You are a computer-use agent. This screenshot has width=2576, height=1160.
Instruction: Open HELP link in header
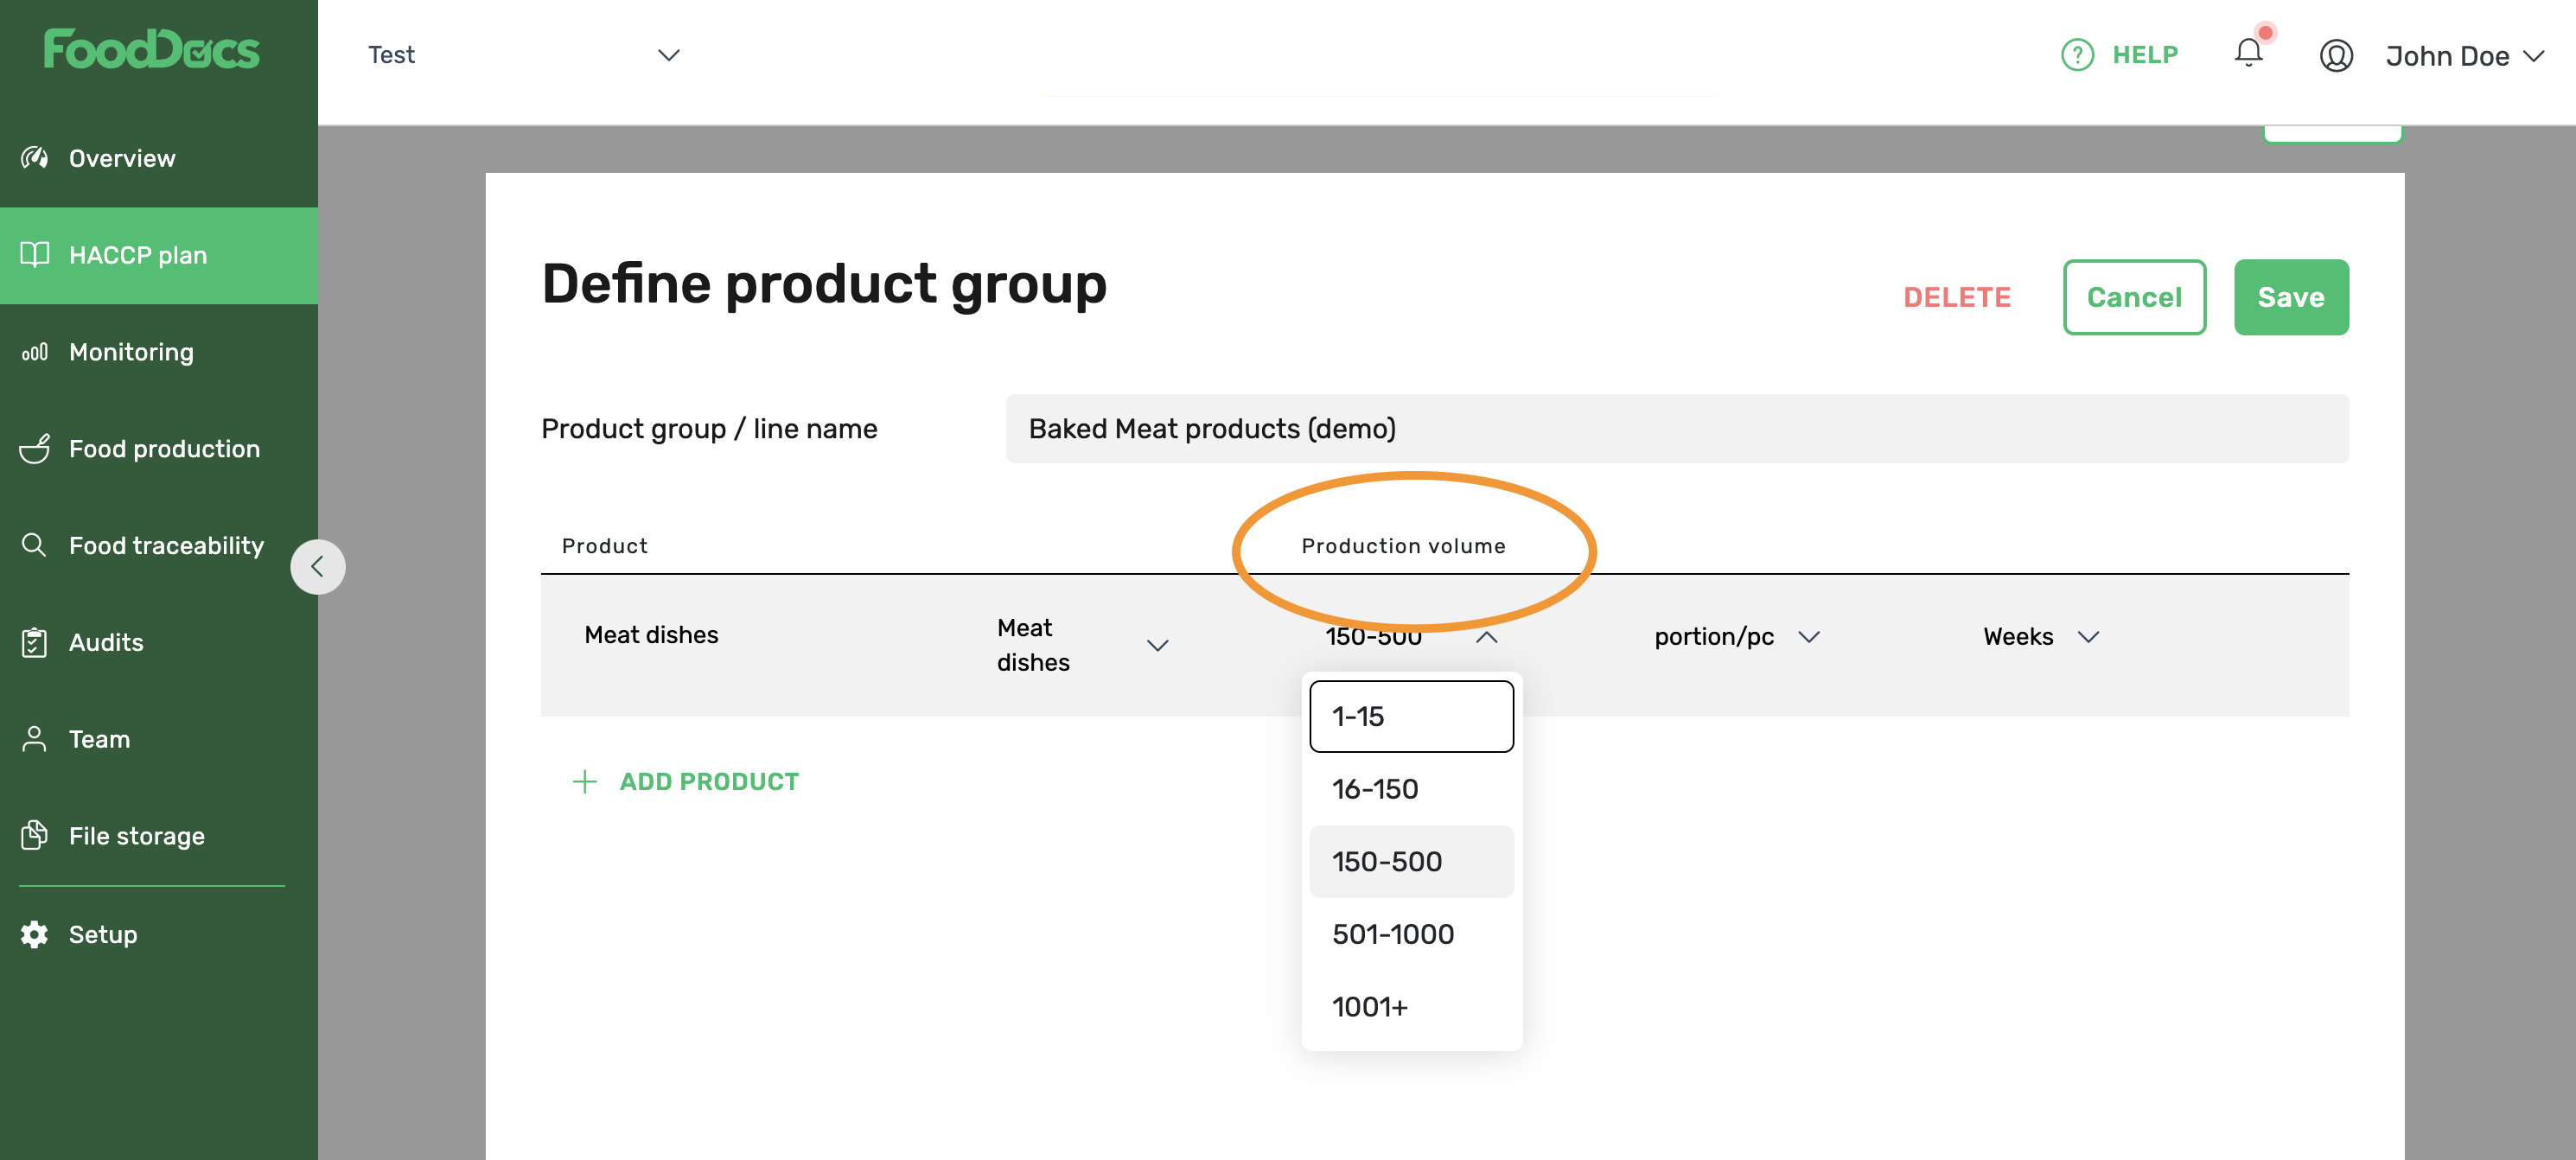pyautogui.click(x=2144, y=55)
